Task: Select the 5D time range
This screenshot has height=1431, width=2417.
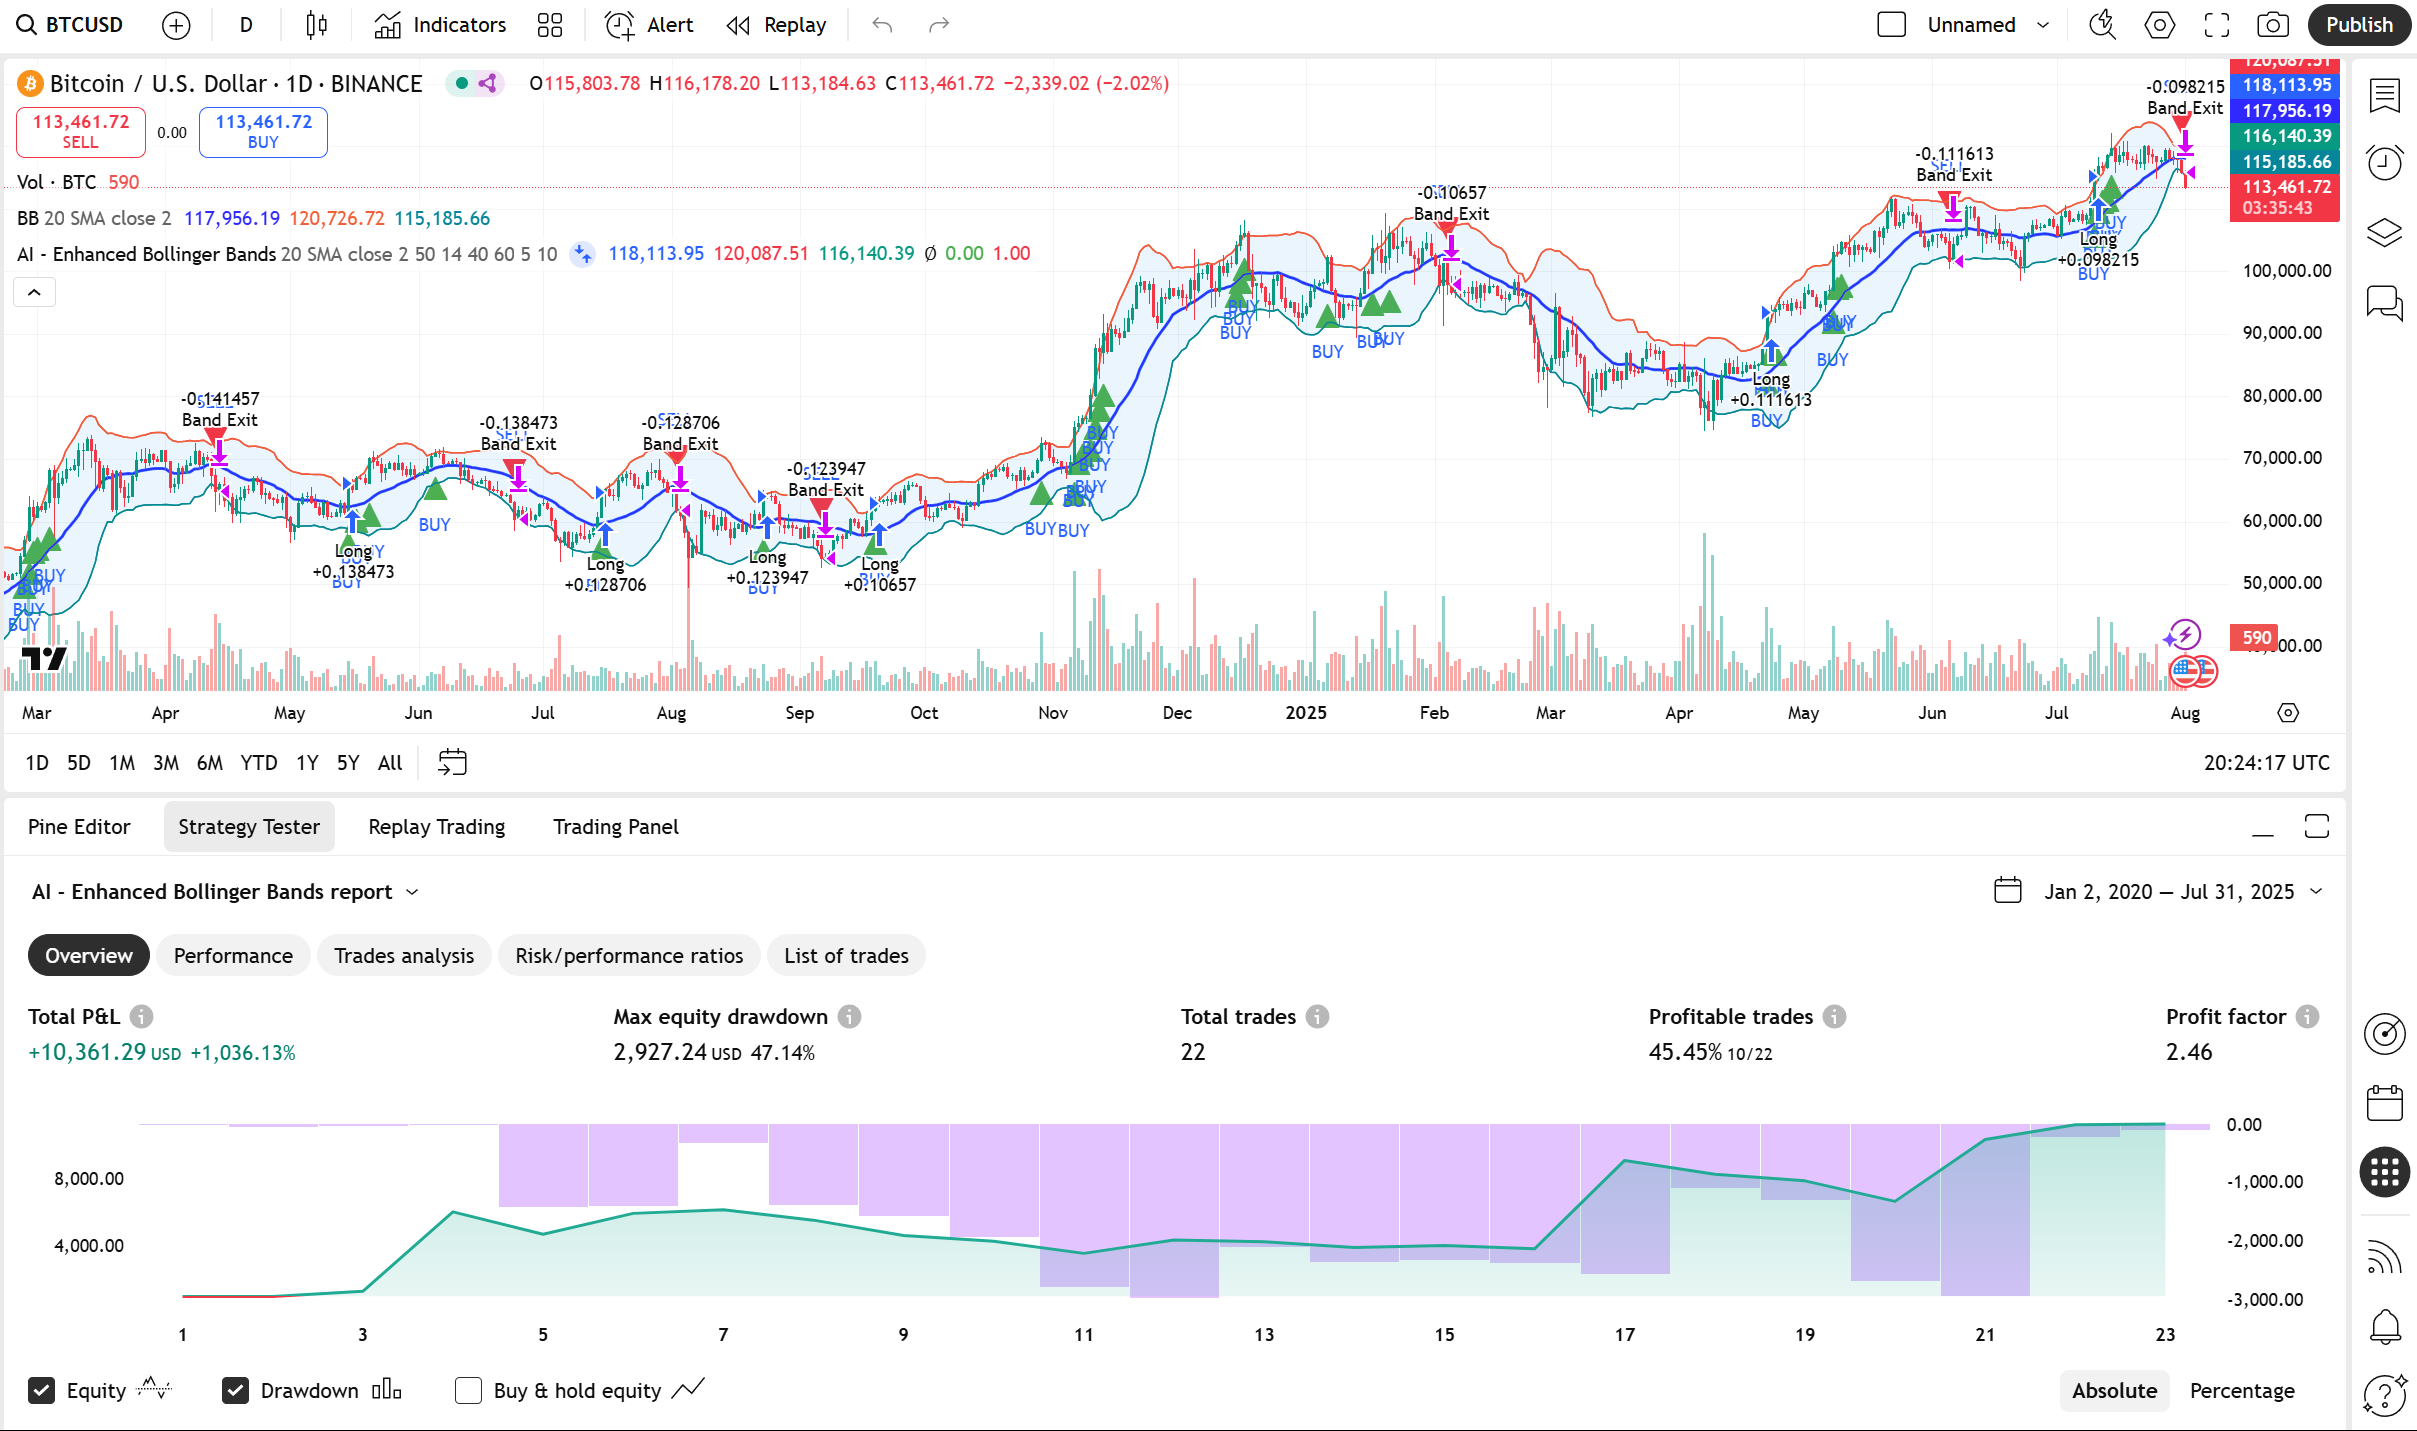Action: point(79,763)
